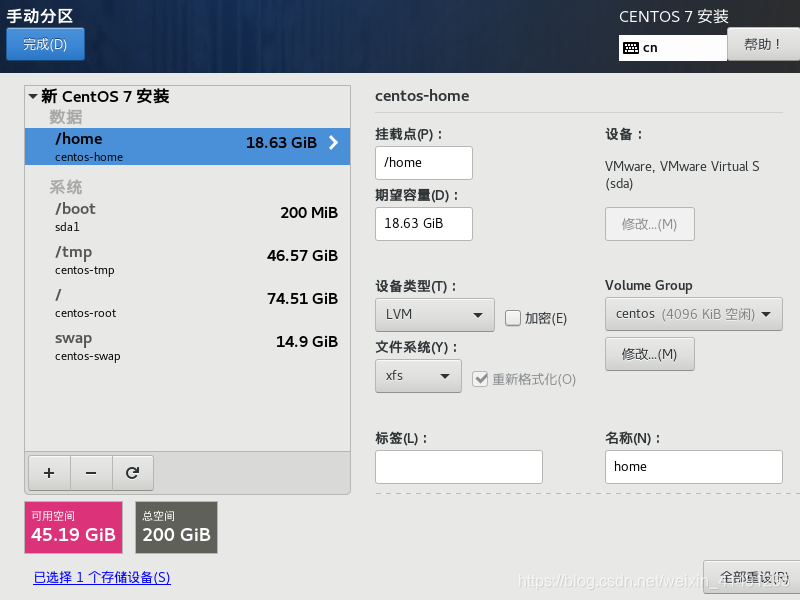Click the keyboard layout icon next to cn
Screen dimensions: 800x600
[631, 48]
